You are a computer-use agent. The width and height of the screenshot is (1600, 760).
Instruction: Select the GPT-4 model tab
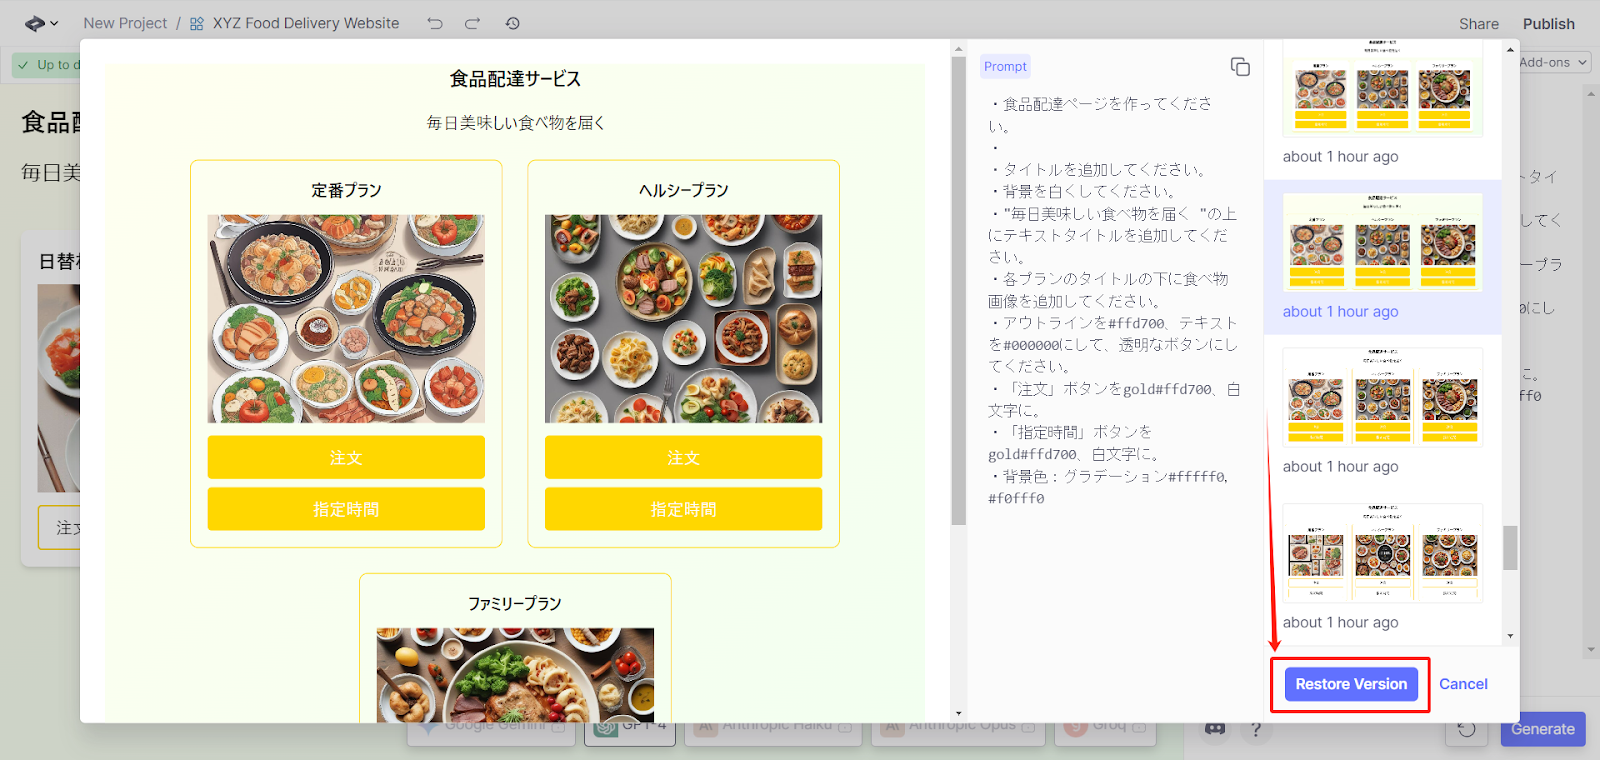pyautogui.click(x=630, y=725)
